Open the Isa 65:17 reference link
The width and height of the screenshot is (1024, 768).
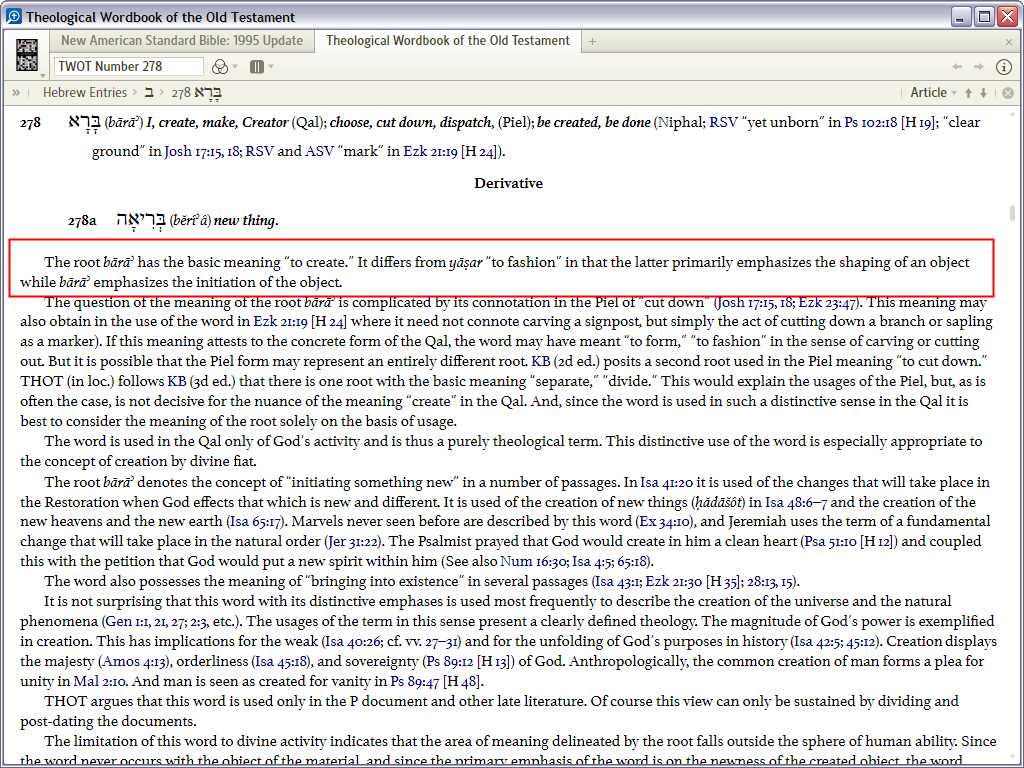[256, 521]
